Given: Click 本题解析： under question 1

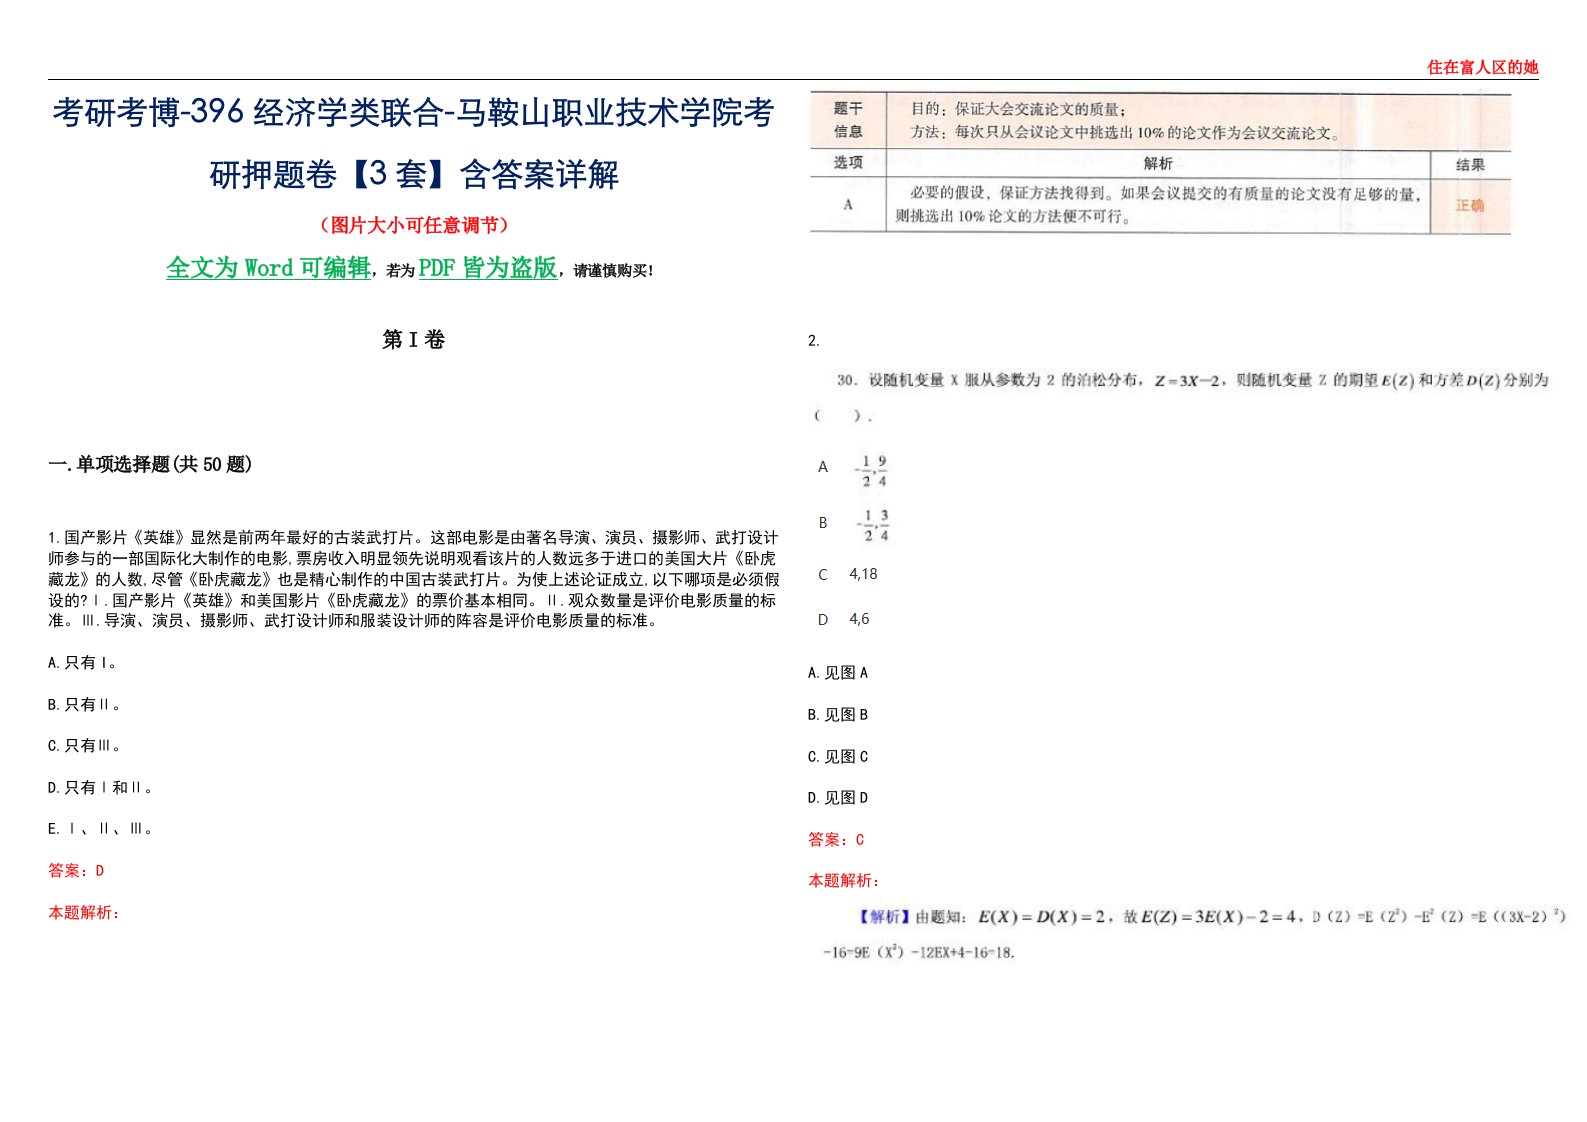Looking at the screenshot, I should pos(84,913).
